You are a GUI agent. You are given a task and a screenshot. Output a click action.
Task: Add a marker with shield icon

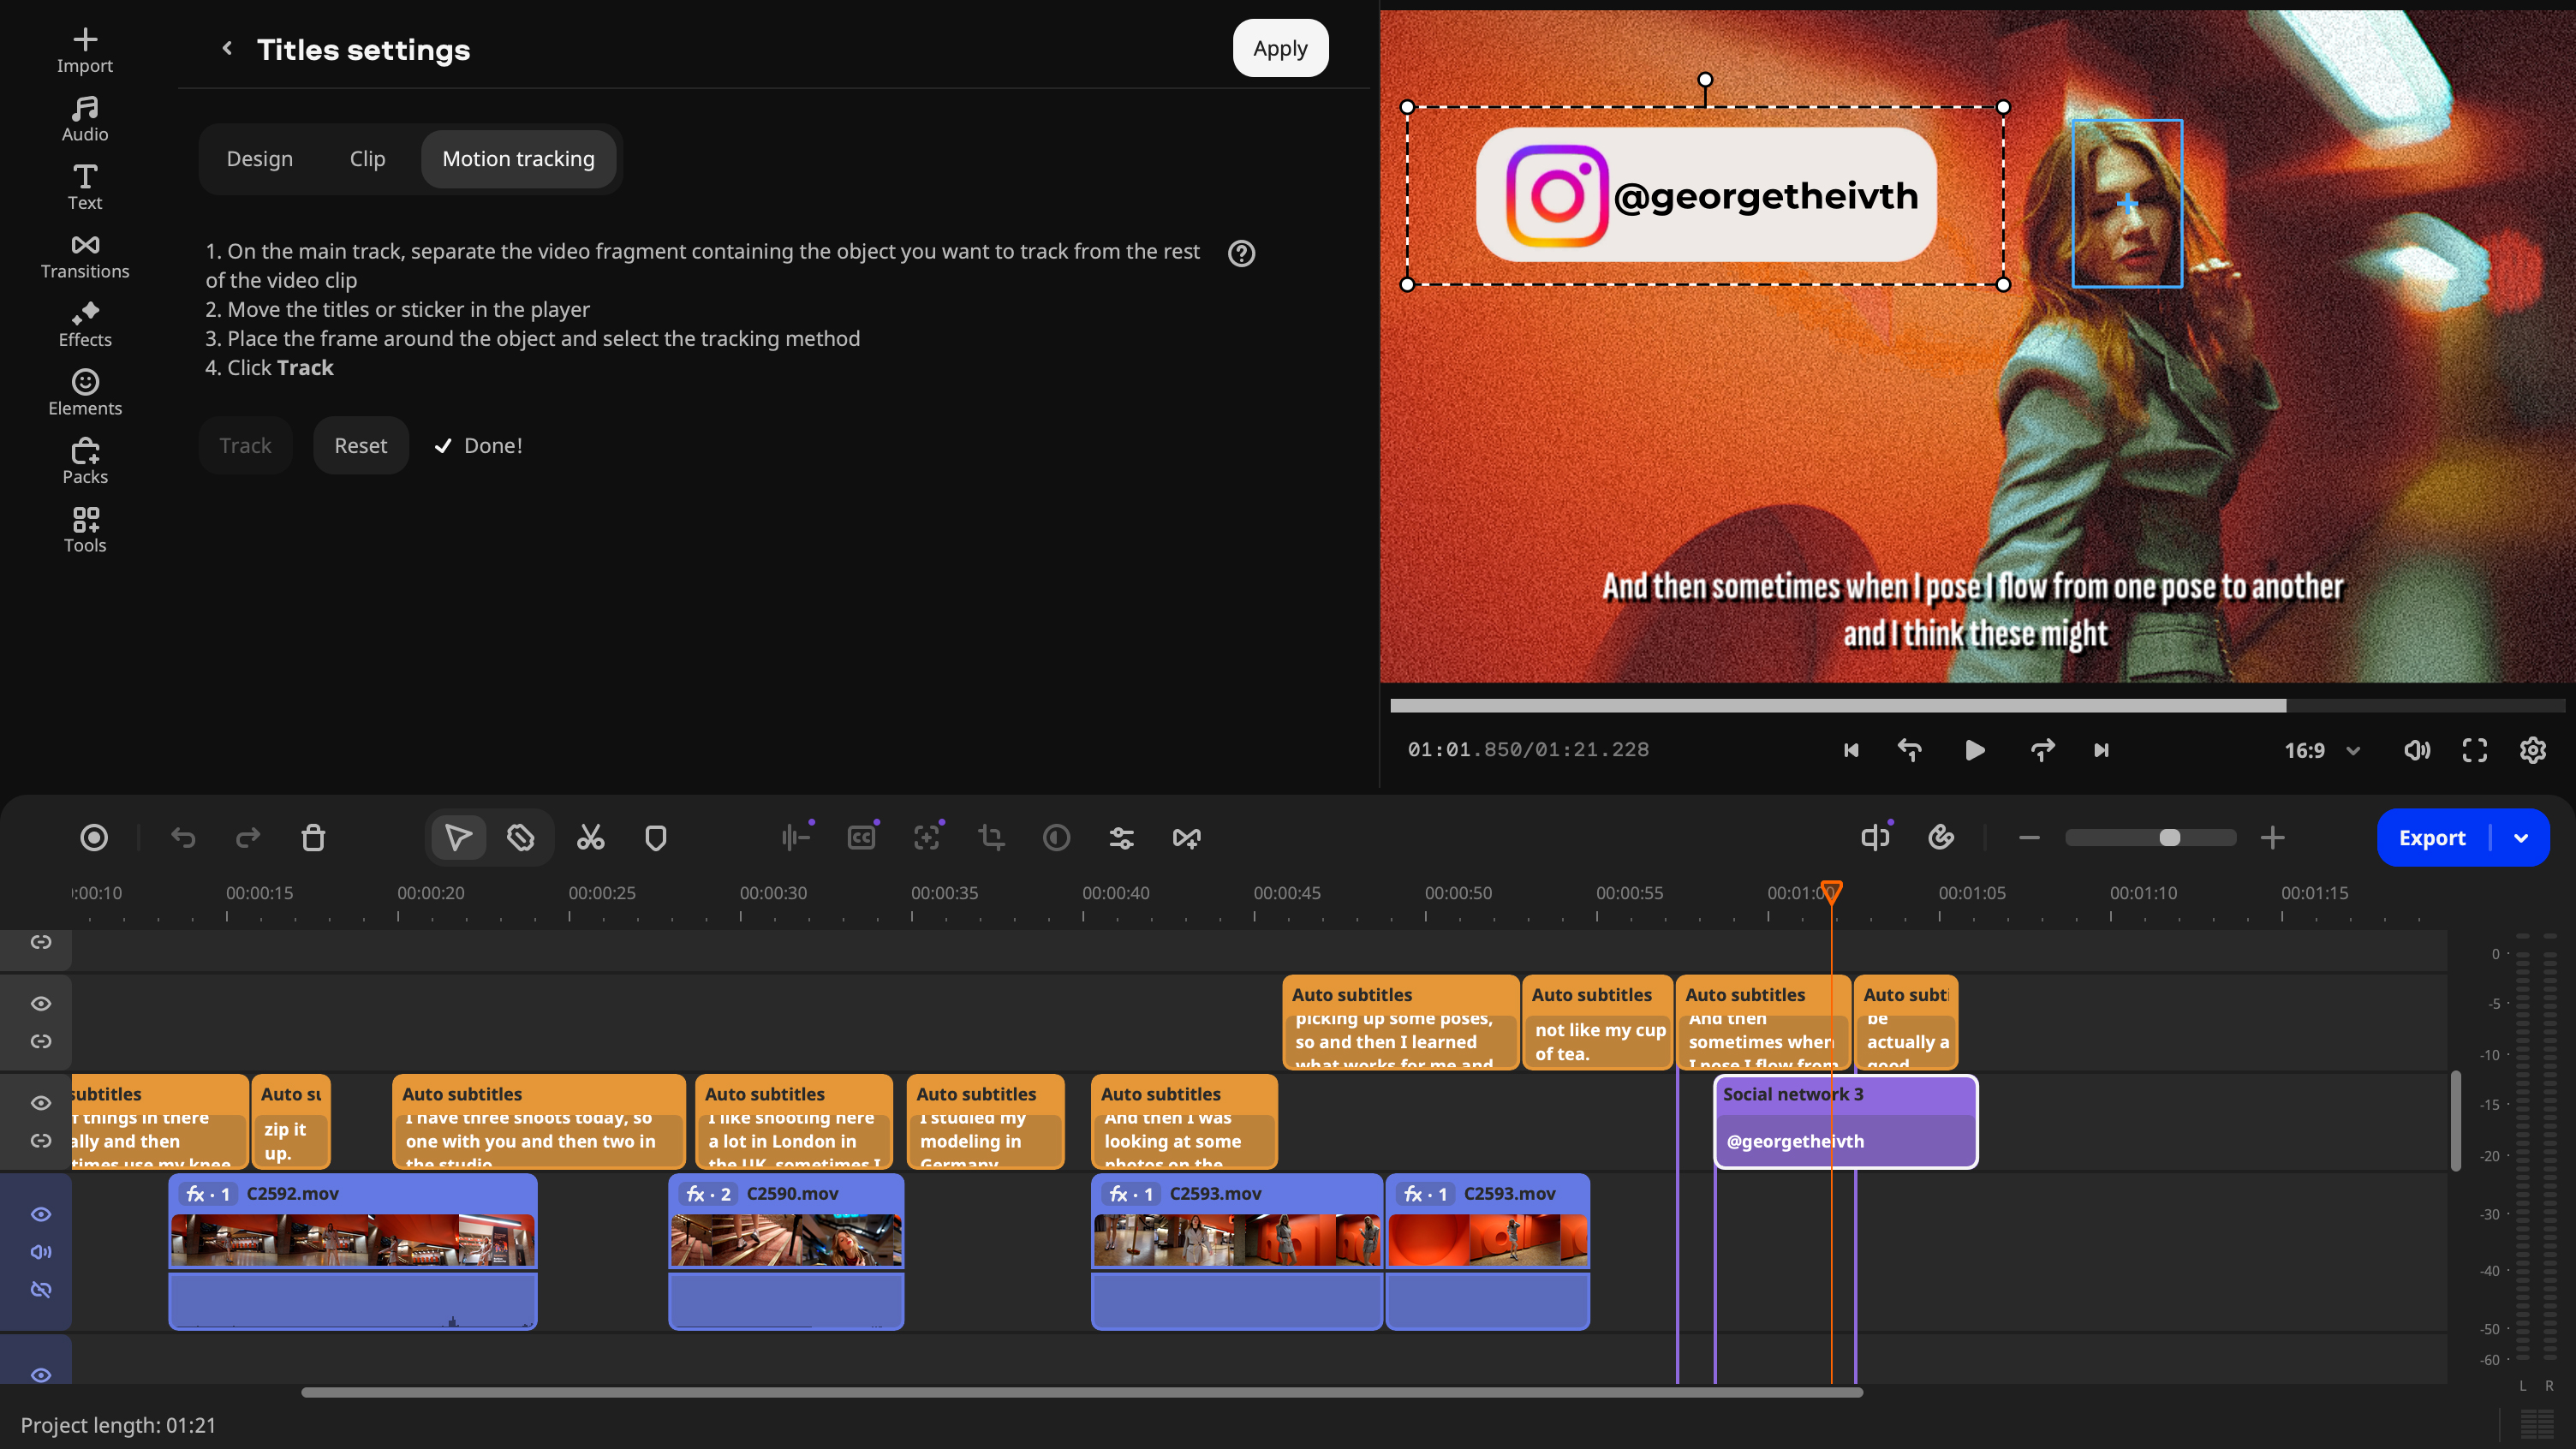point(656,837)
